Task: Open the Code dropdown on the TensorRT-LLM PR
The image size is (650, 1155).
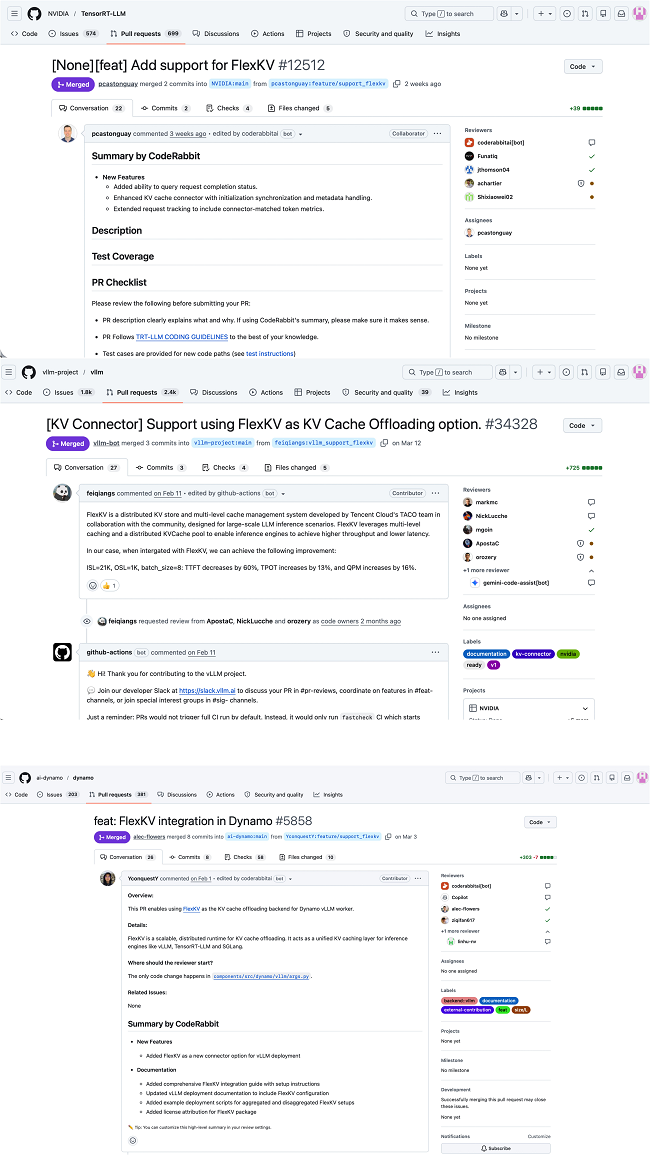Action: (x=583, y=66)
